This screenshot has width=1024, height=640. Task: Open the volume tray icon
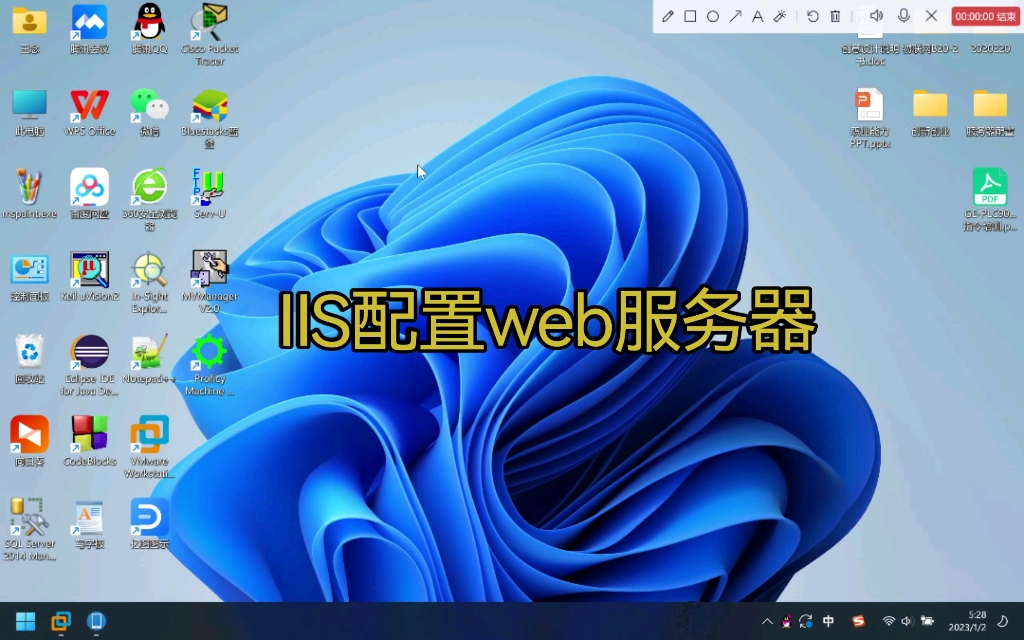[x=906, y=621]
